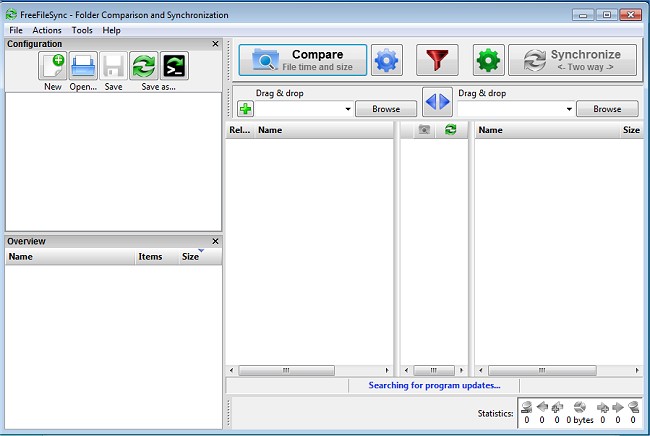Viewport: 650px width, 436px height.
Task: Click the update-right arrow statistics icon
Action: [x=618, y=407]
